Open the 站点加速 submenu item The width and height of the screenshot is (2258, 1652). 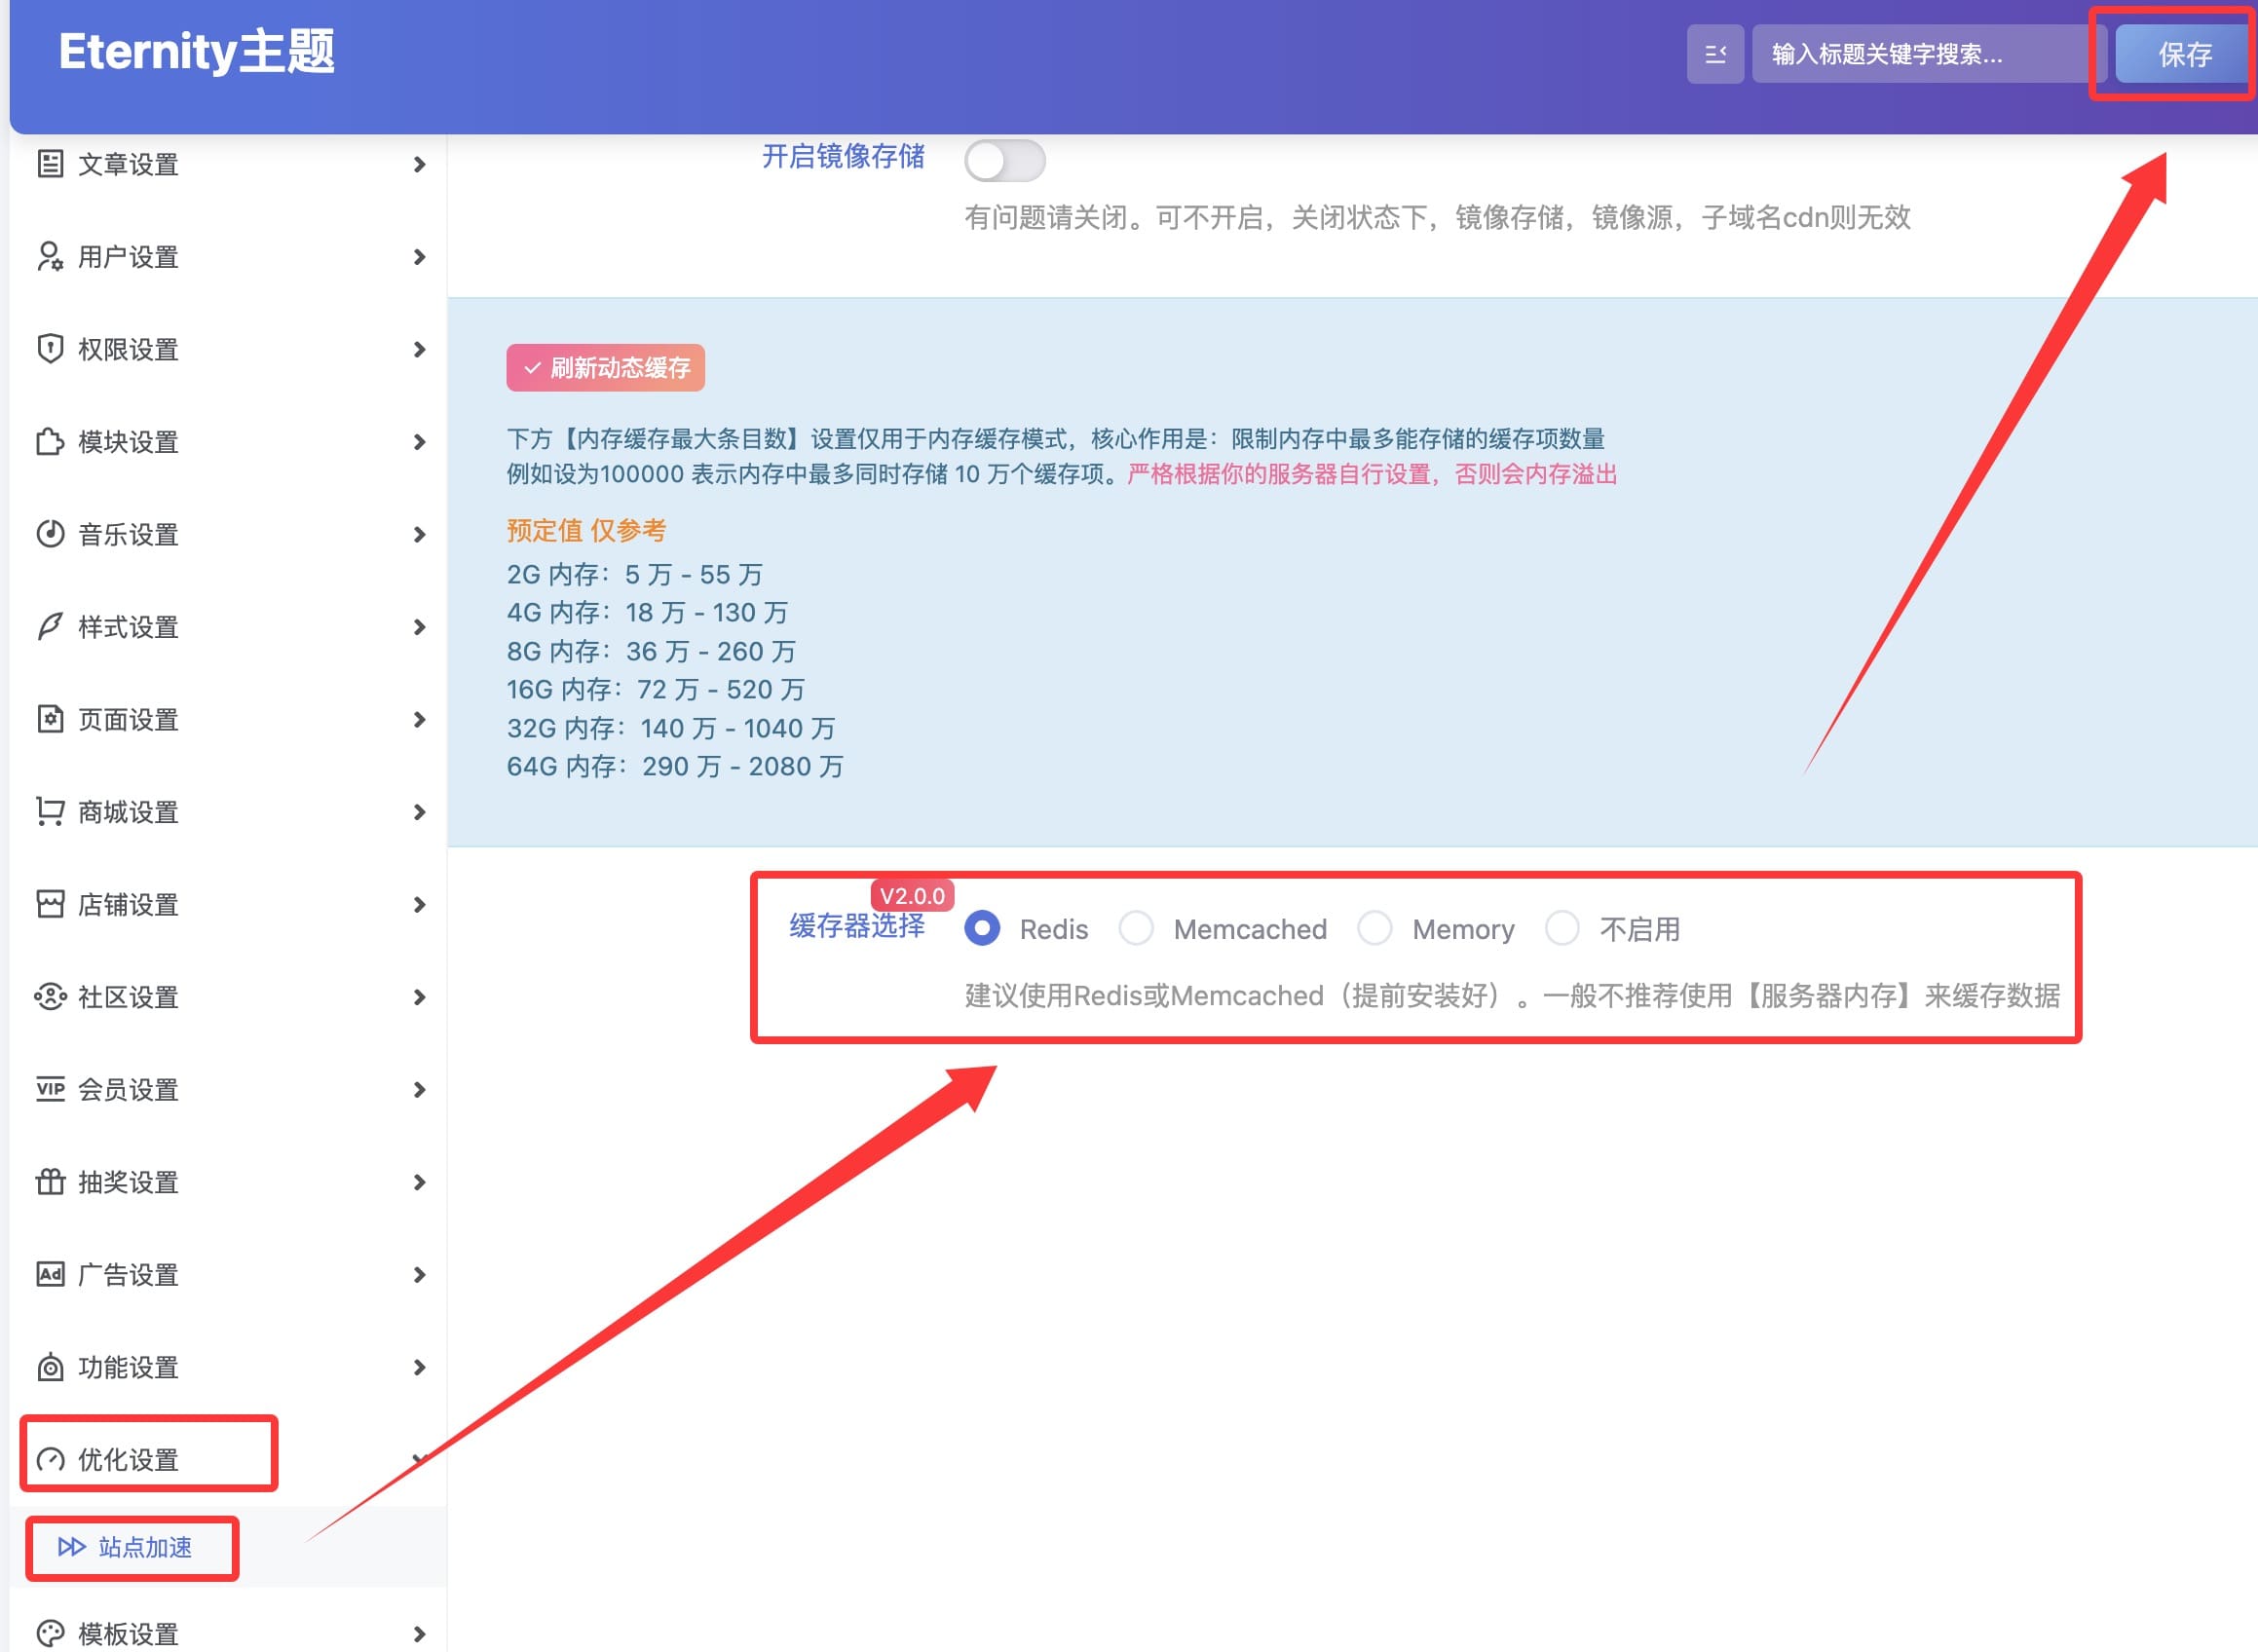(144, 1547)
